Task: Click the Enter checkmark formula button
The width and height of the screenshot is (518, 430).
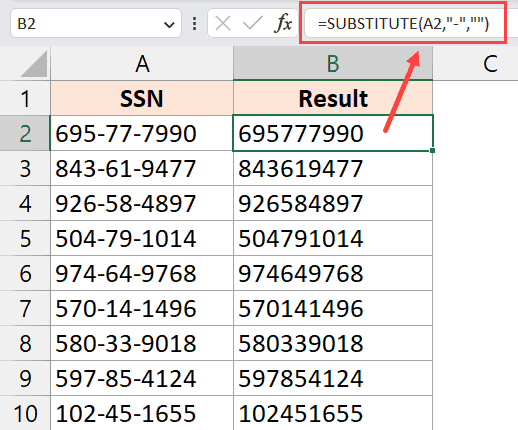Action: tap(252, 24)
